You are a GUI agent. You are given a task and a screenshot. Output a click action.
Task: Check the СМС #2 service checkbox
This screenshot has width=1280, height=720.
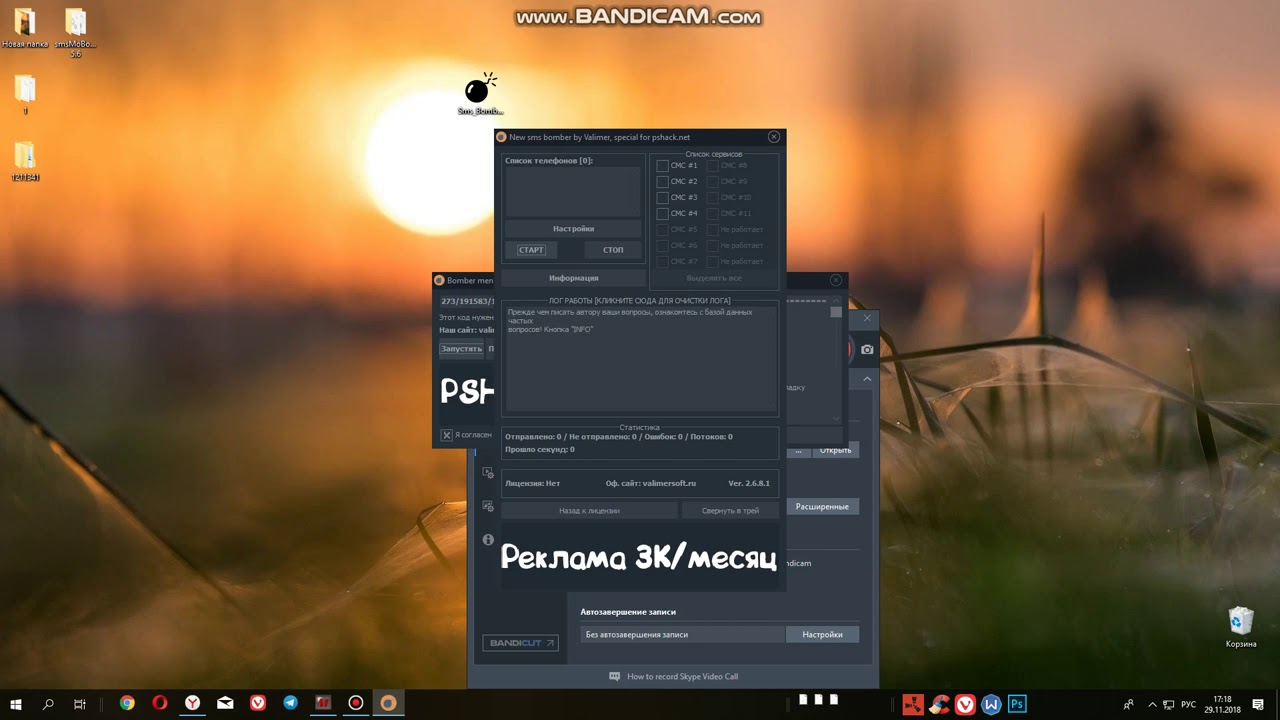662,182
